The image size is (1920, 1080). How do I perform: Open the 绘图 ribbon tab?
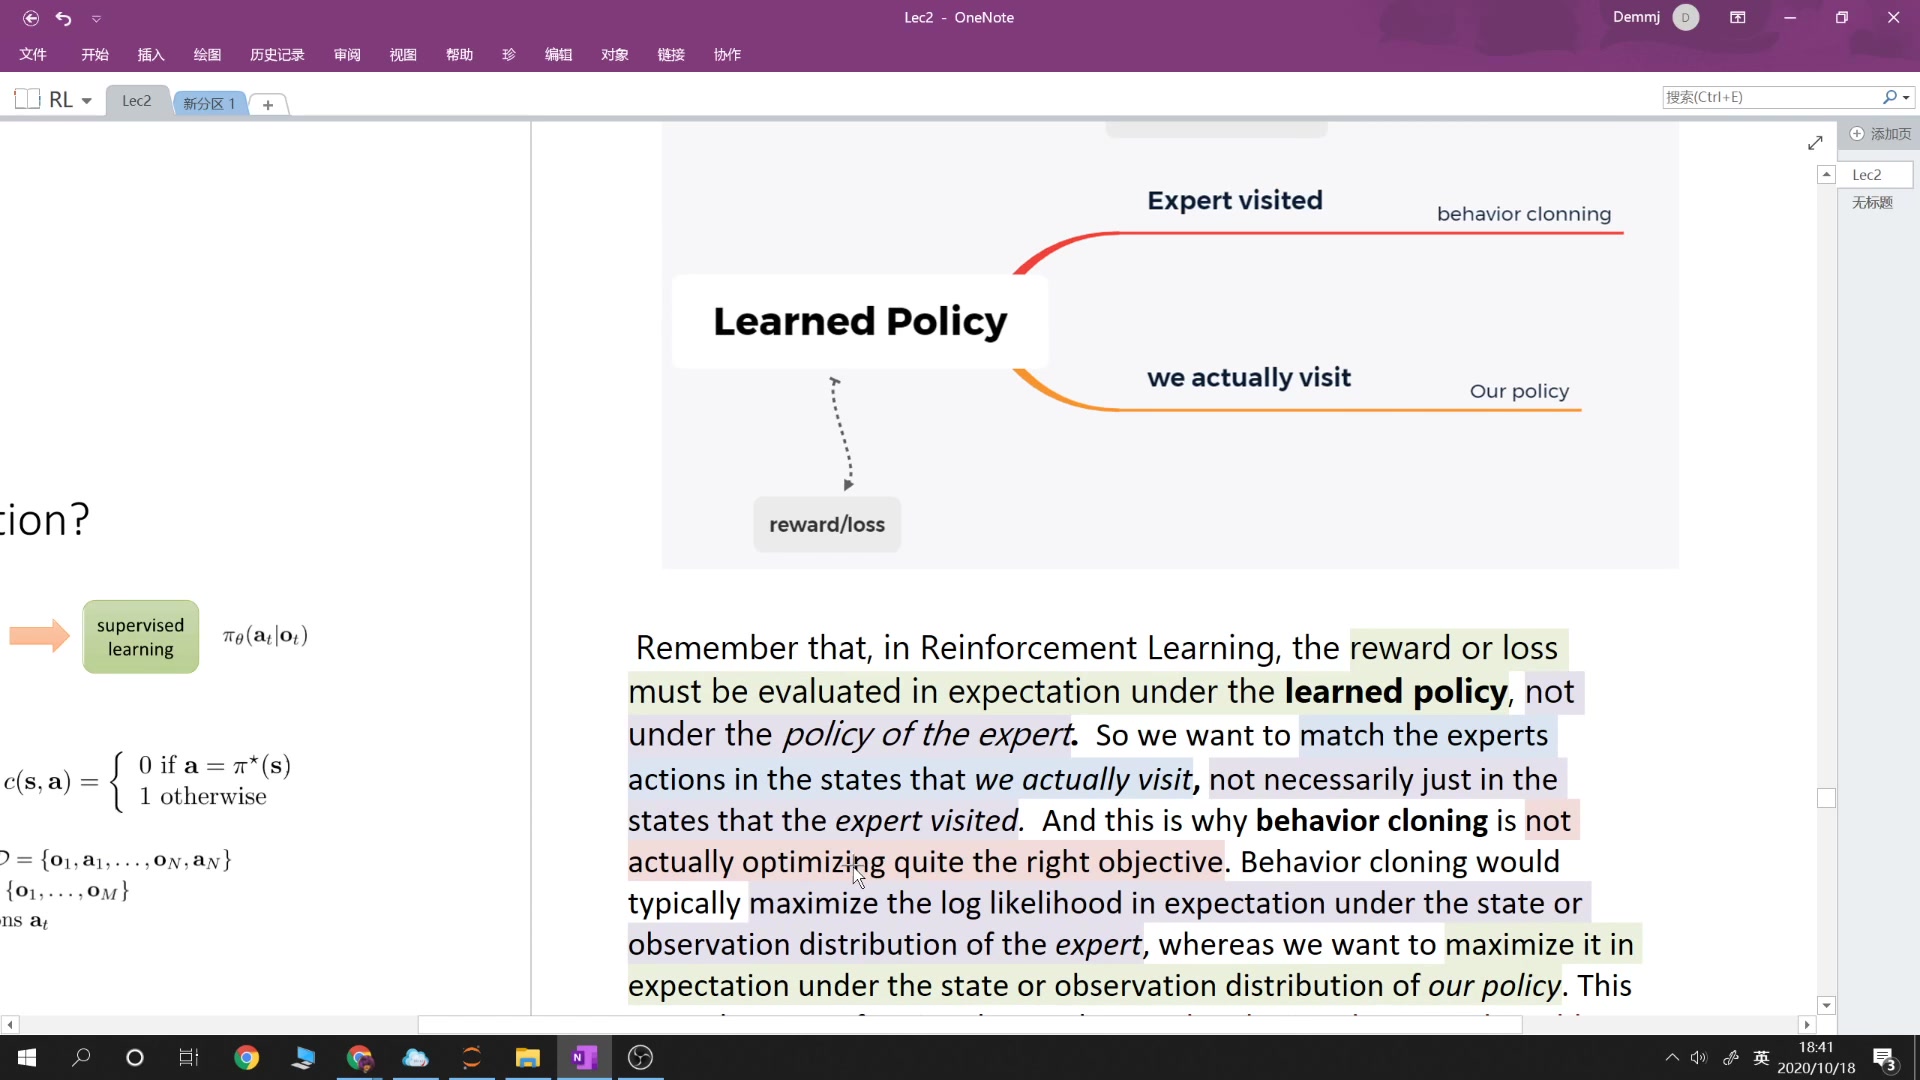[207, 54]
